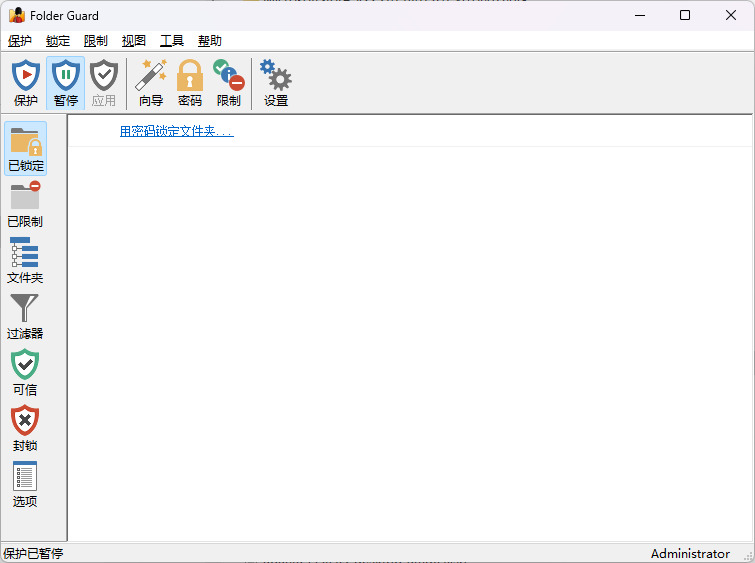Click the 密码 (Password) padlock icon
The image size is (755, 563).
point(190,83)
